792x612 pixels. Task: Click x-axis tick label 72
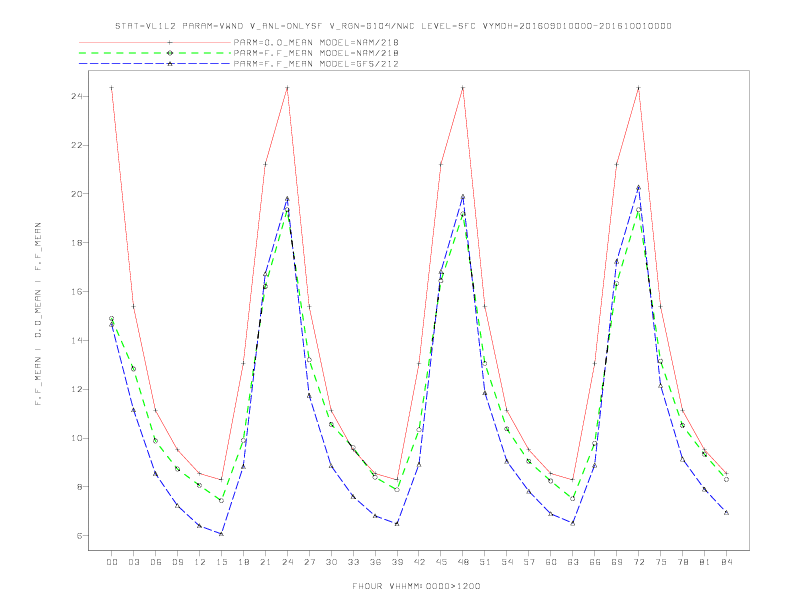click(x=639, y=562)
